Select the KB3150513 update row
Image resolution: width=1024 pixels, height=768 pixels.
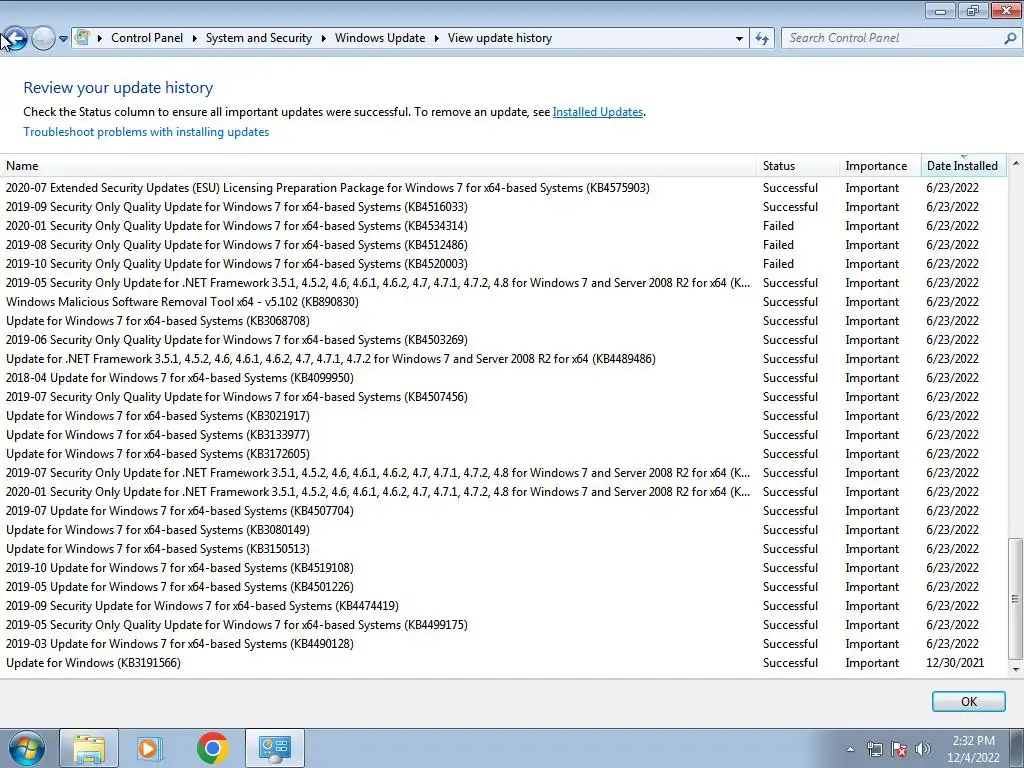(x=503, y=549)
